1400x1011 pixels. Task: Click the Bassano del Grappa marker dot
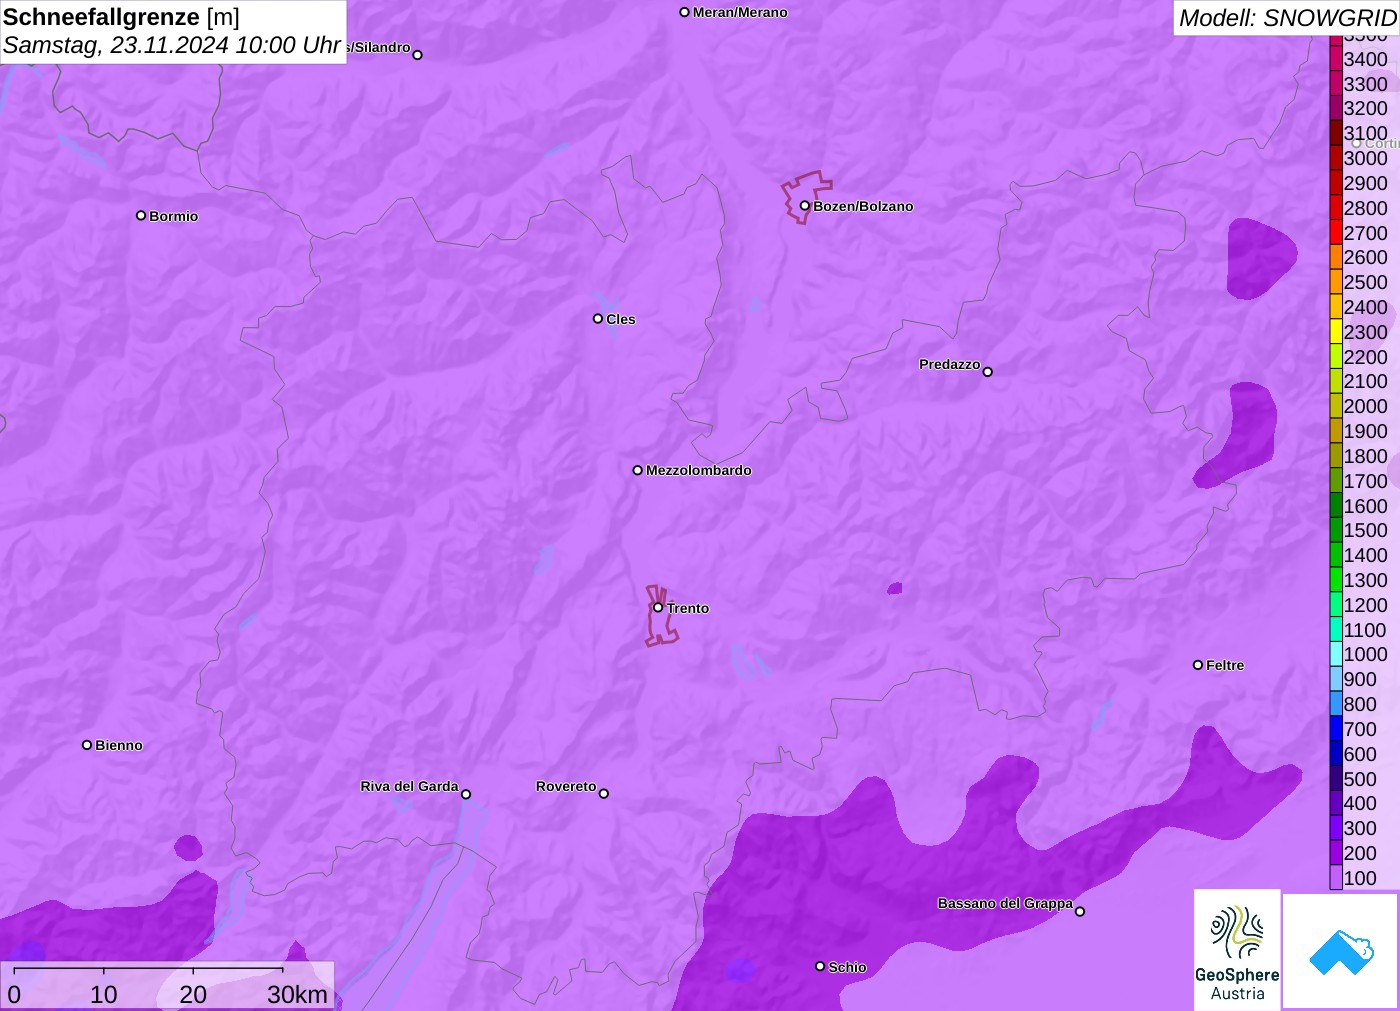1080,911
